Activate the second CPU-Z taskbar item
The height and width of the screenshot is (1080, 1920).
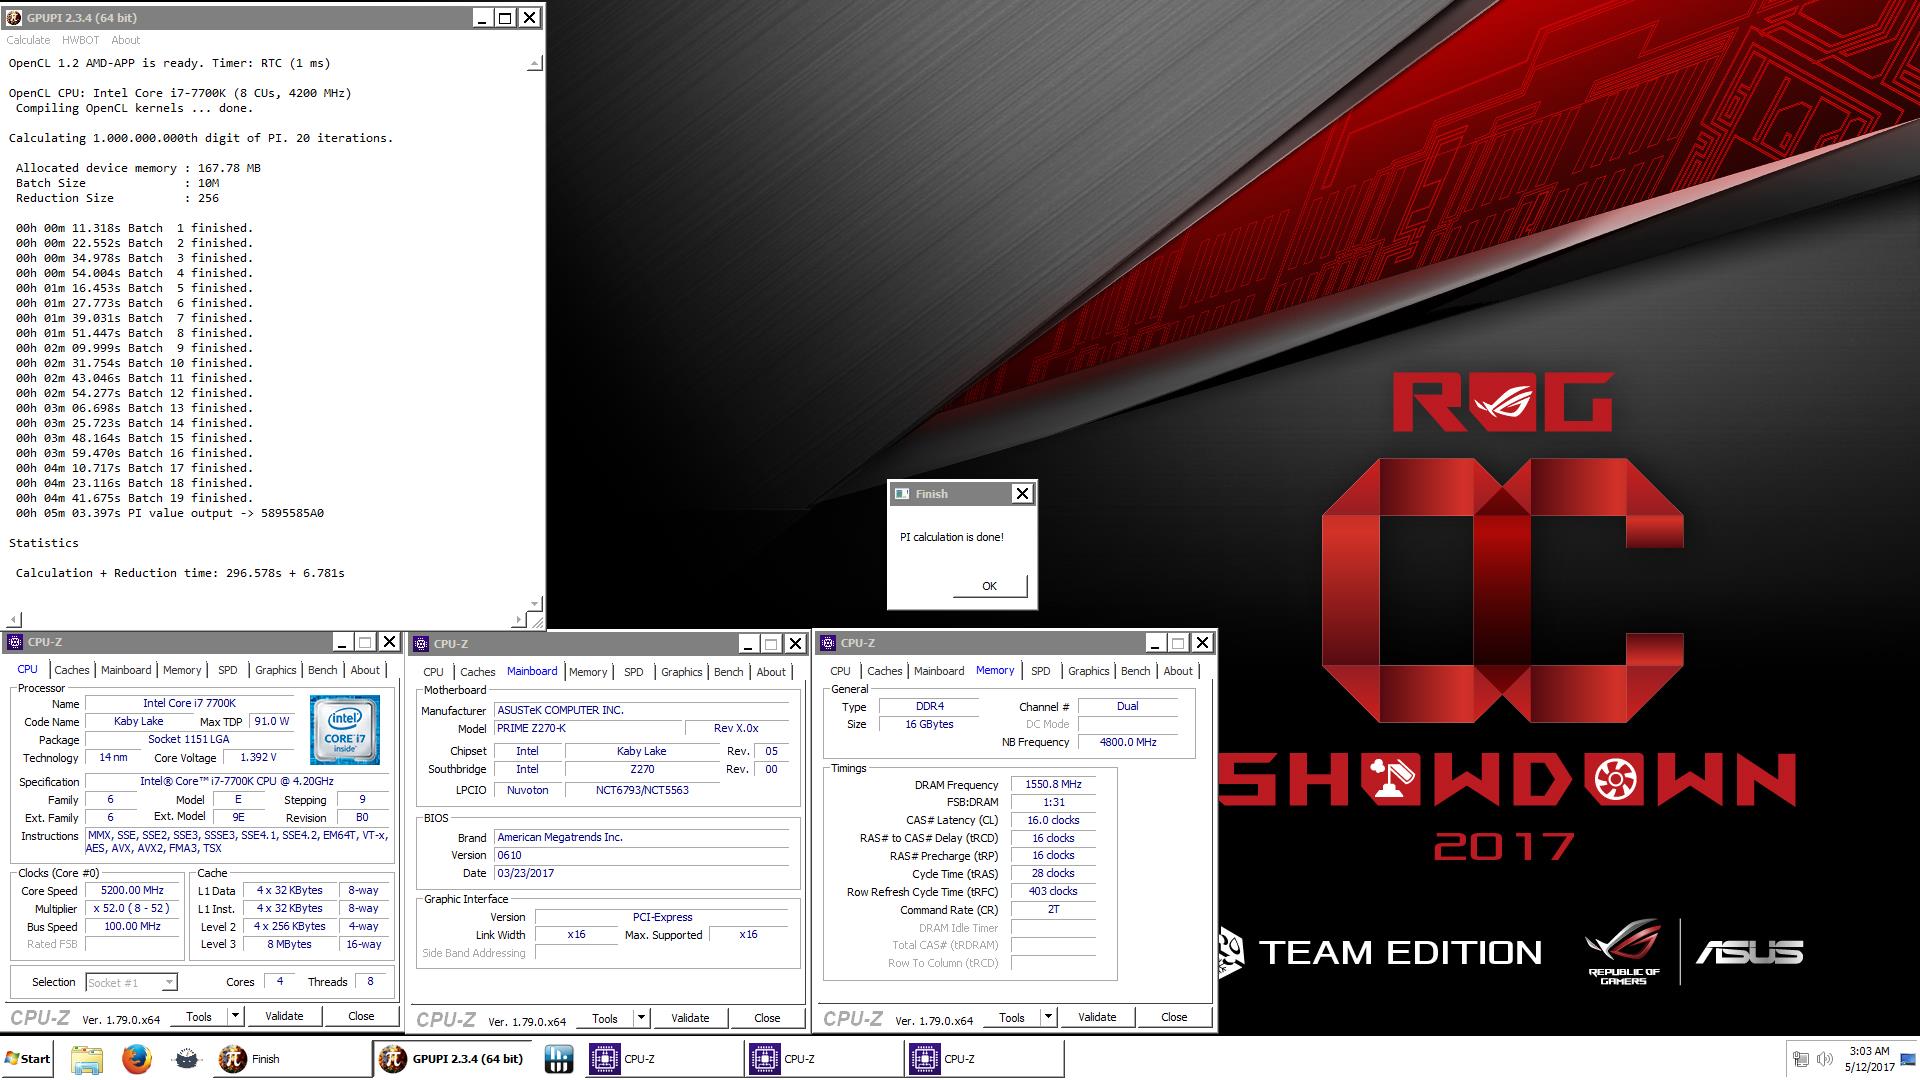823,1059
